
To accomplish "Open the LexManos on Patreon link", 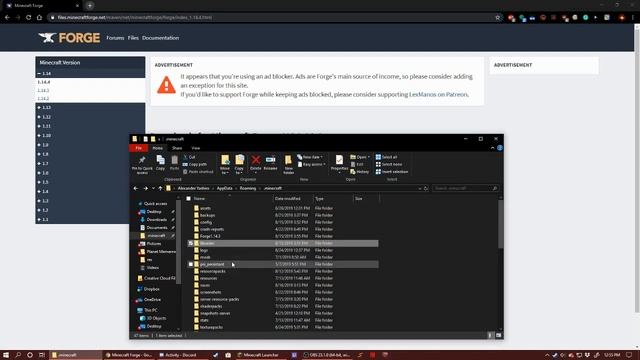I will point(438,95).
